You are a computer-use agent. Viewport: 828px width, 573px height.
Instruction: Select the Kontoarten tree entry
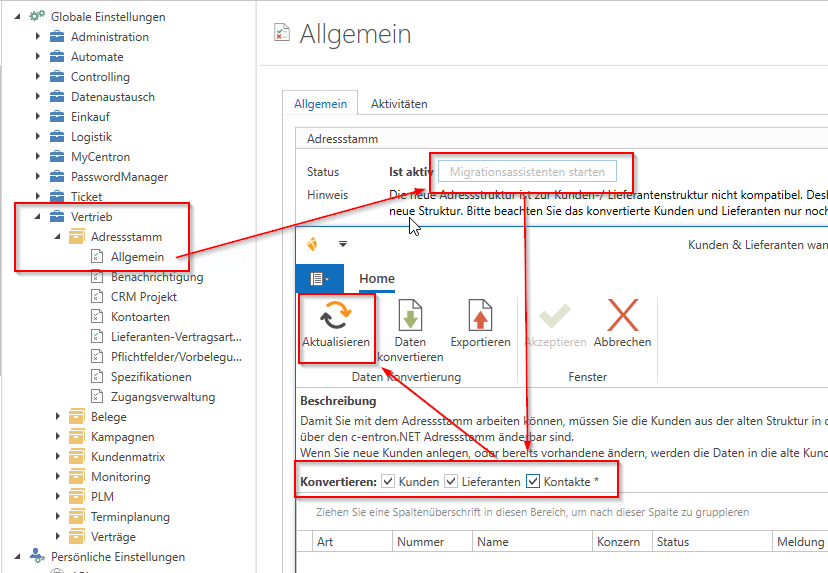pyautogui.click(x=139, y=317)
